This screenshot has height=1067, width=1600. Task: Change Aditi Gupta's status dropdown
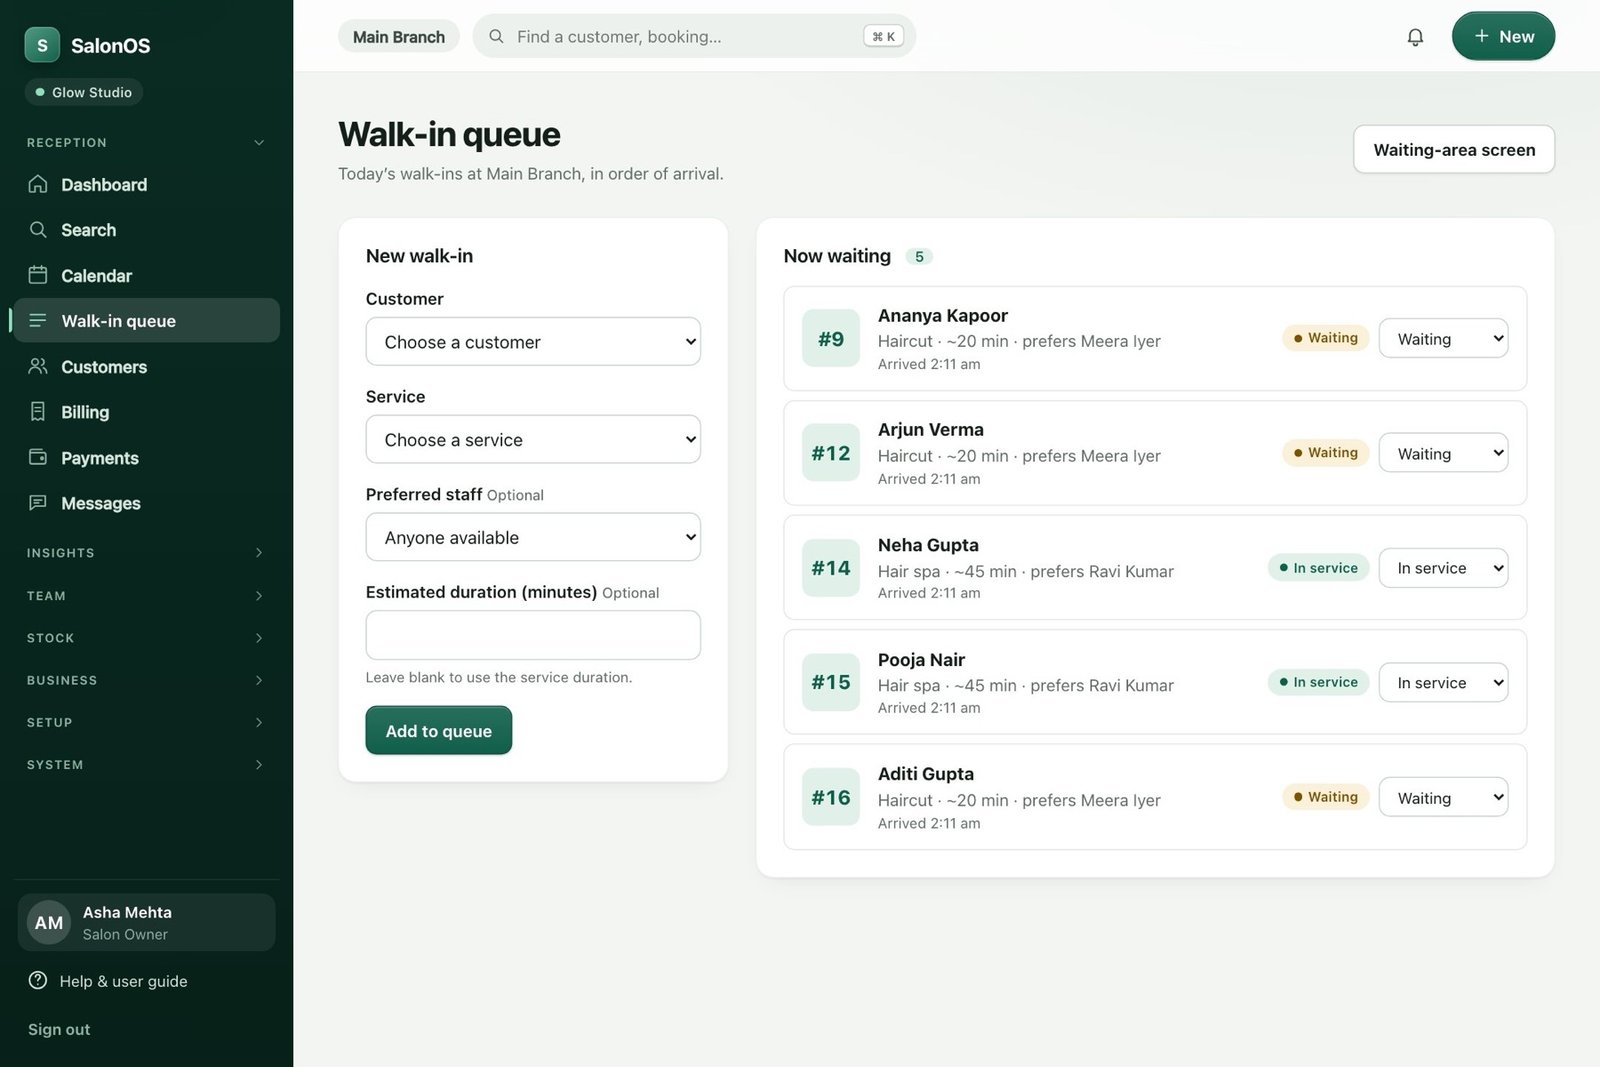(1443, 798)
